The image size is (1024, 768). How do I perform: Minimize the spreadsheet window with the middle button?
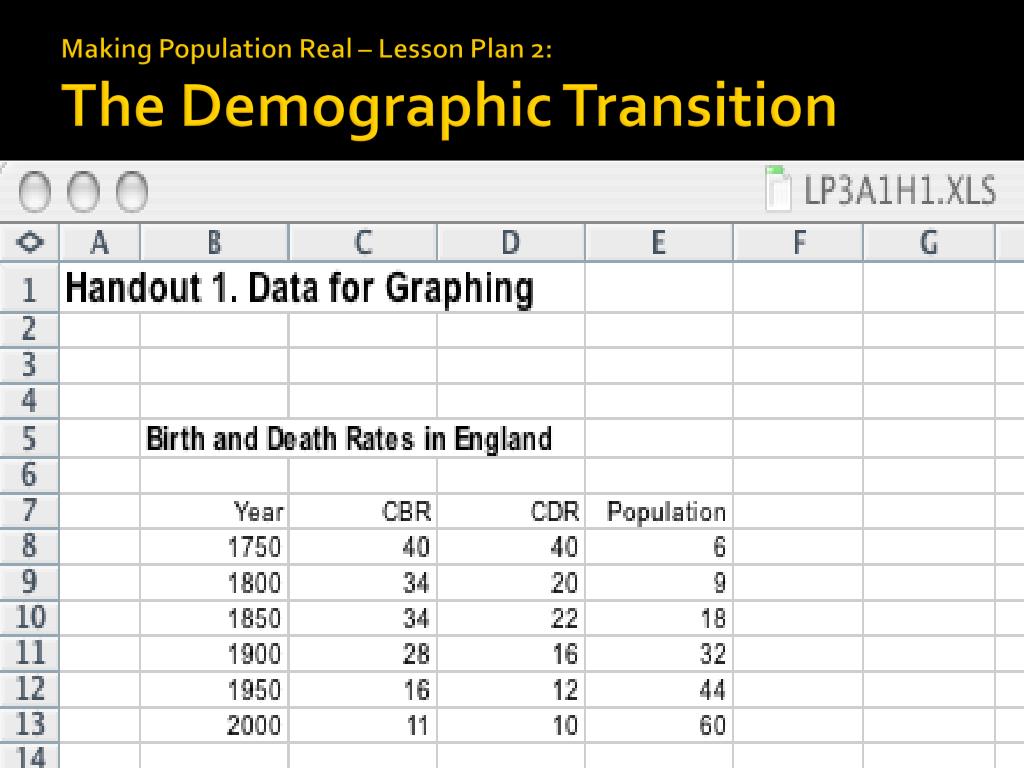83,192
